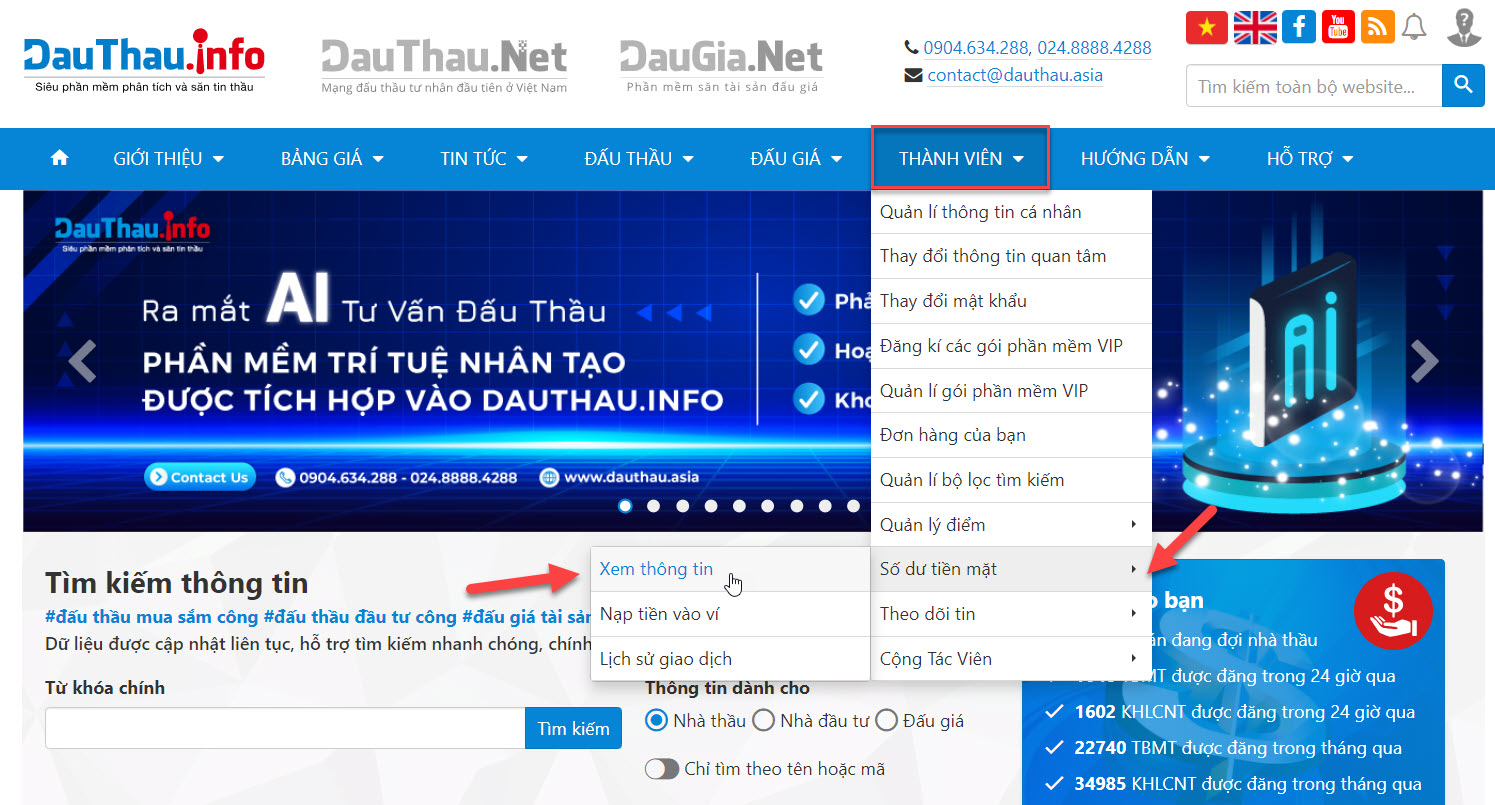The image size is (1495, 805).
Task: Select the fifth carousel dot indicator
Action: (740, 506)
